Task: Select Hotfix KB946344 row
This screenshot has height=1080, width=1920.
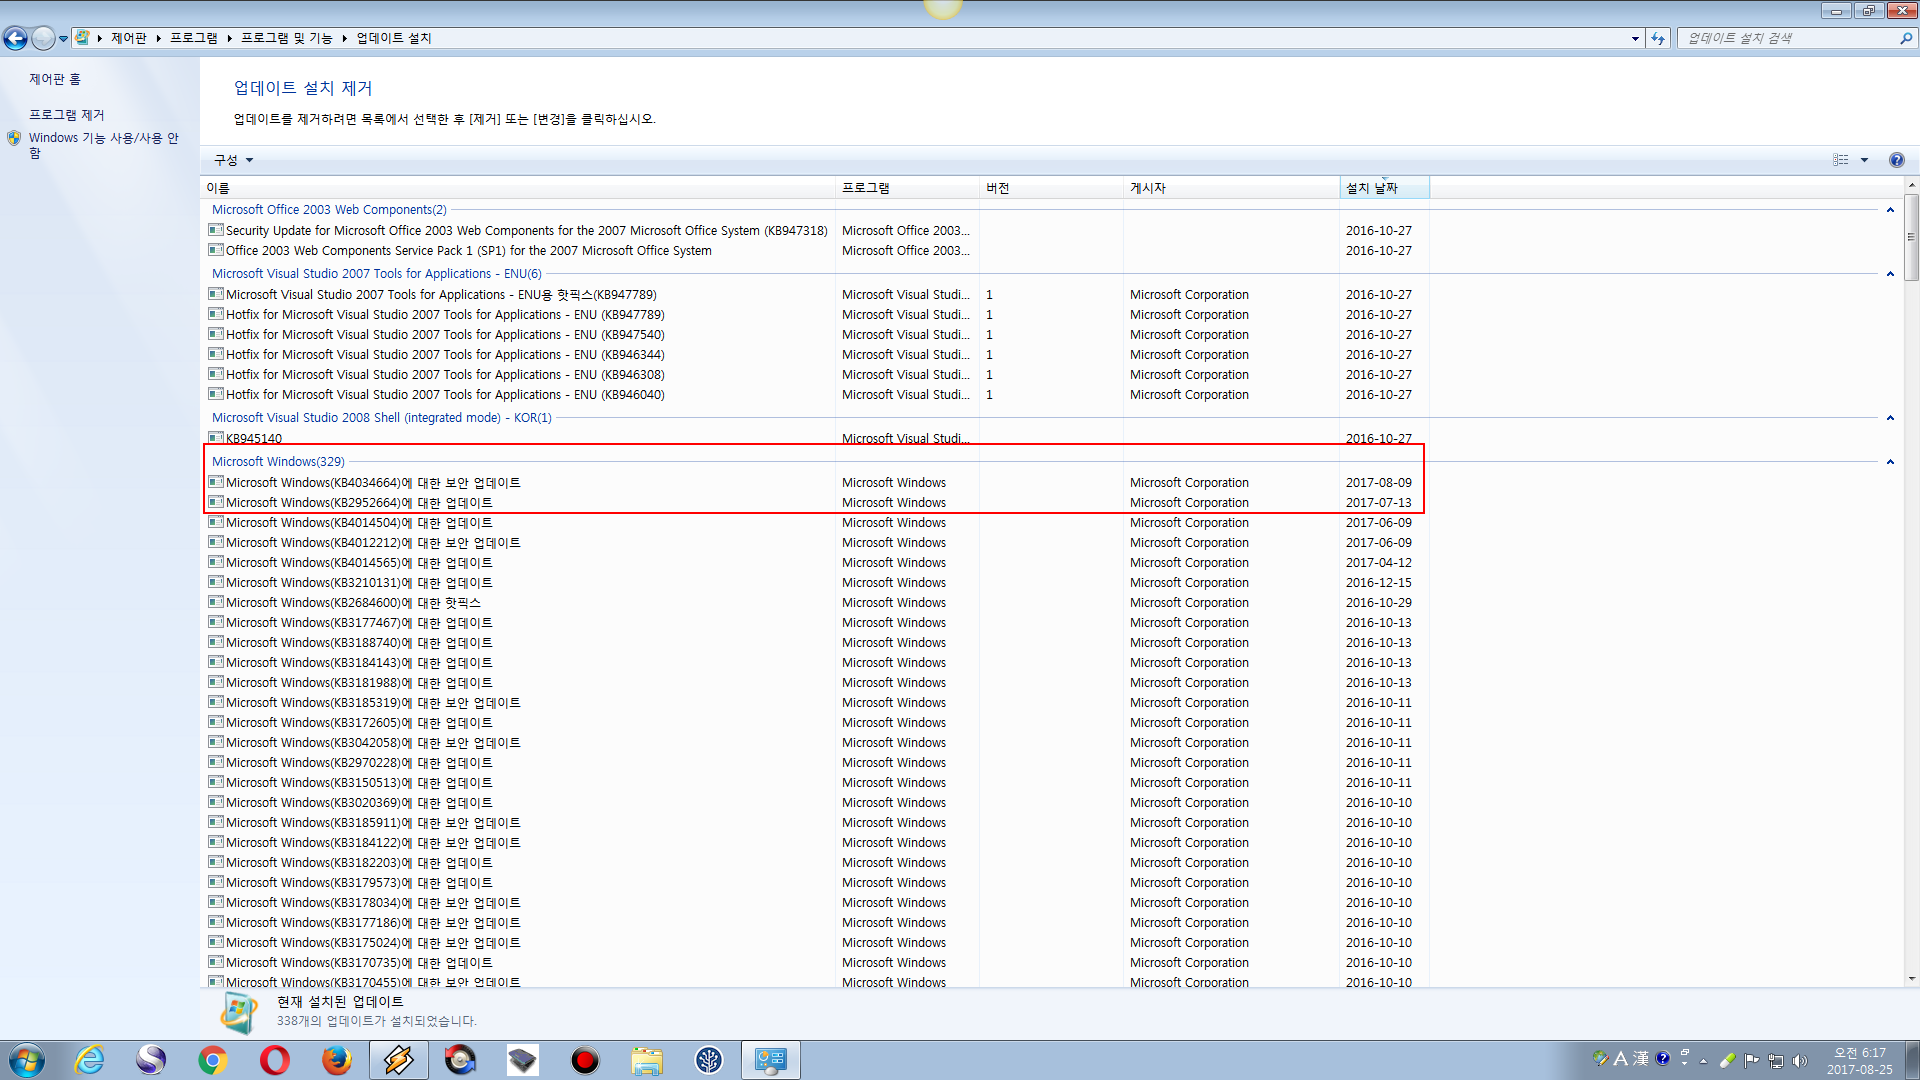Action: click(817, 355)
